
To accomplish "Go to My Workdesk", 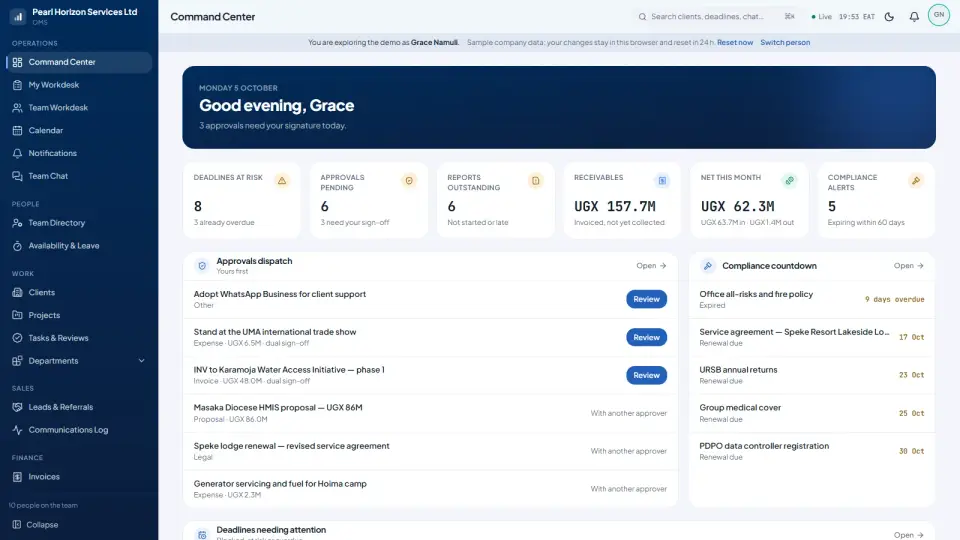I will [79, 85].
